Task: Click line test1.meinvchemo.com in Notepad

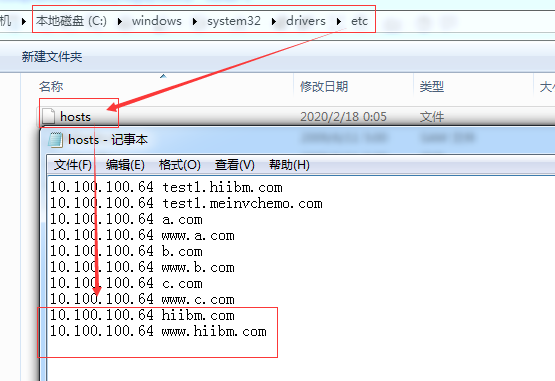Action: pyautogui.click(x=186, y=203)
